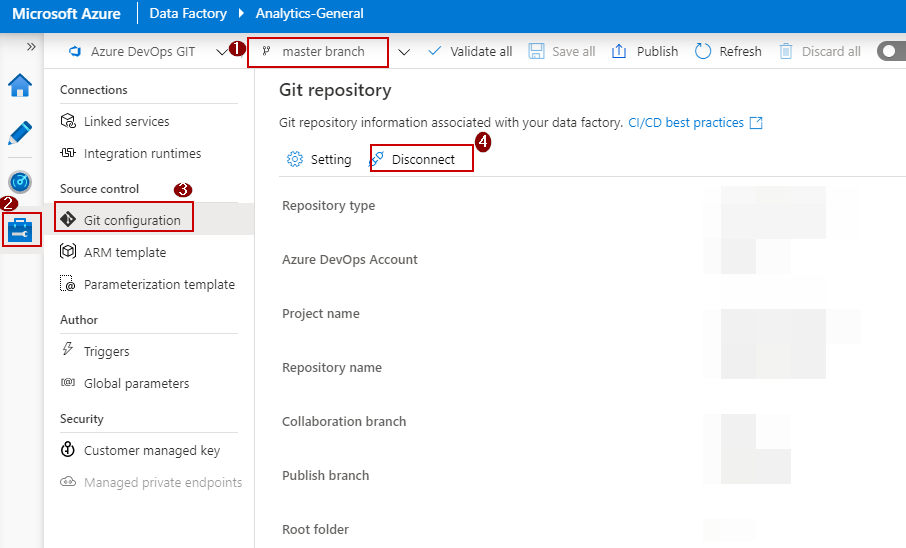
Task: Click Discard all label
Action: [x=831, y=51]
